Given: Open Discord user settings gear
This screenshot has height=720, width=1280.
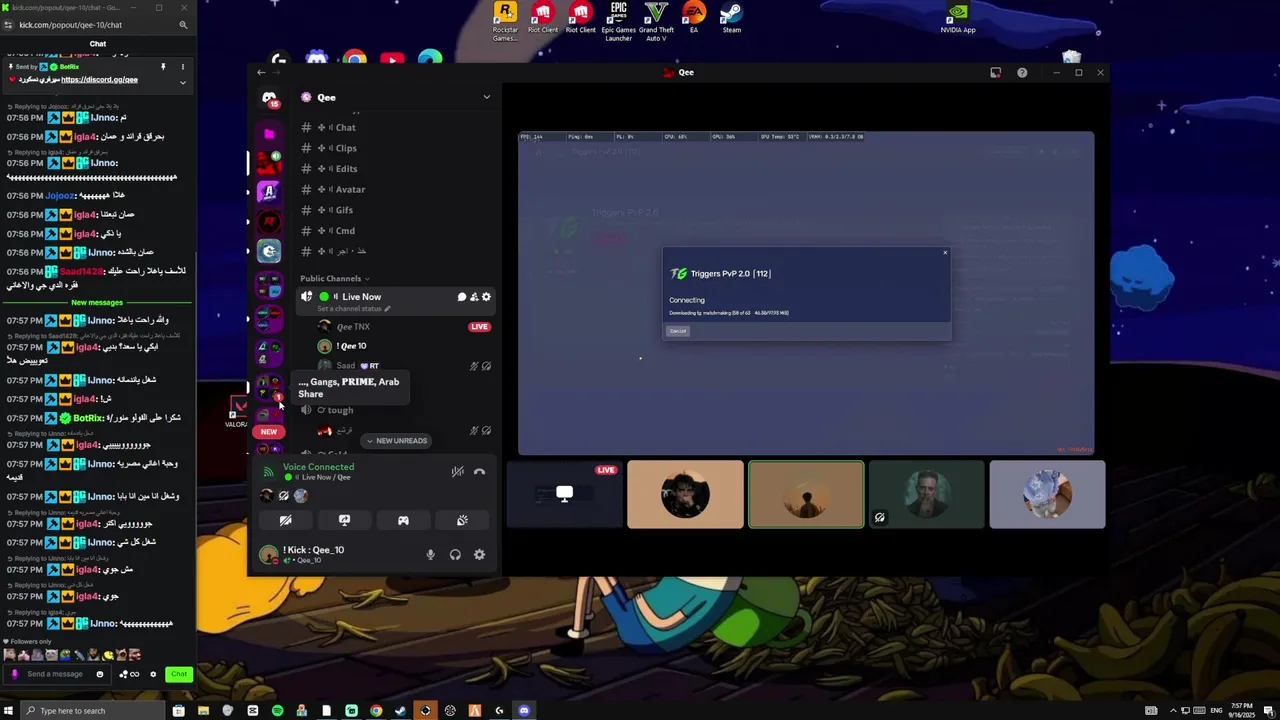Looking at the screenshot, I should [x=479, y=555].
